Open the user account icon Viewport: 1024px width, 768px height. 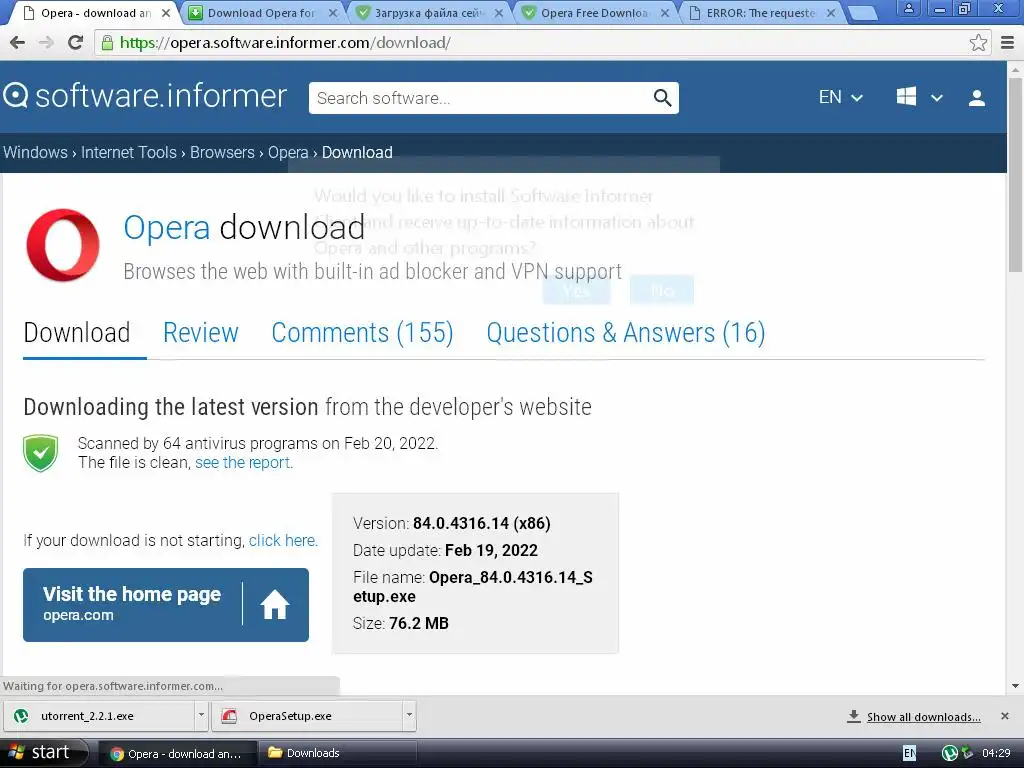(x=976, y=98)
